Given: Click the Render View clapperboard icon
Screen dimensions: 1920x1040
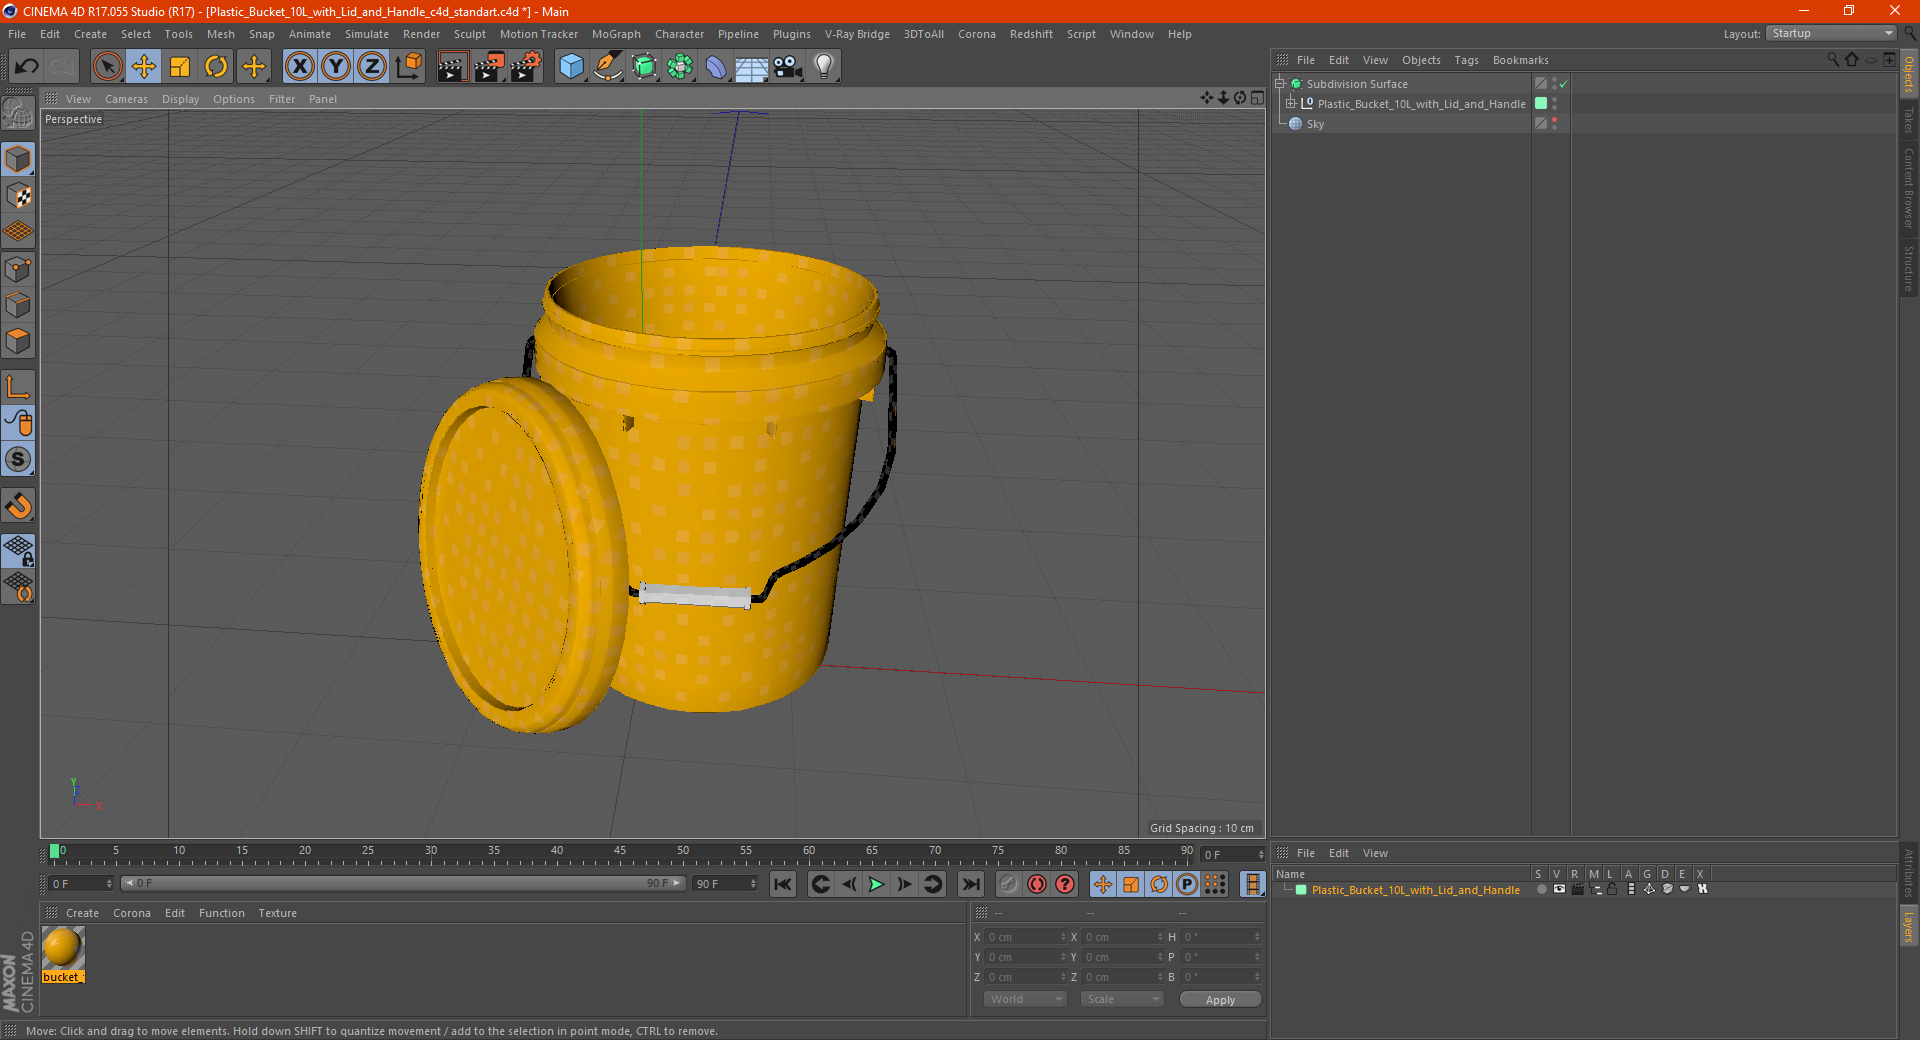Looking at the screenshot, I should click(452, 67).
